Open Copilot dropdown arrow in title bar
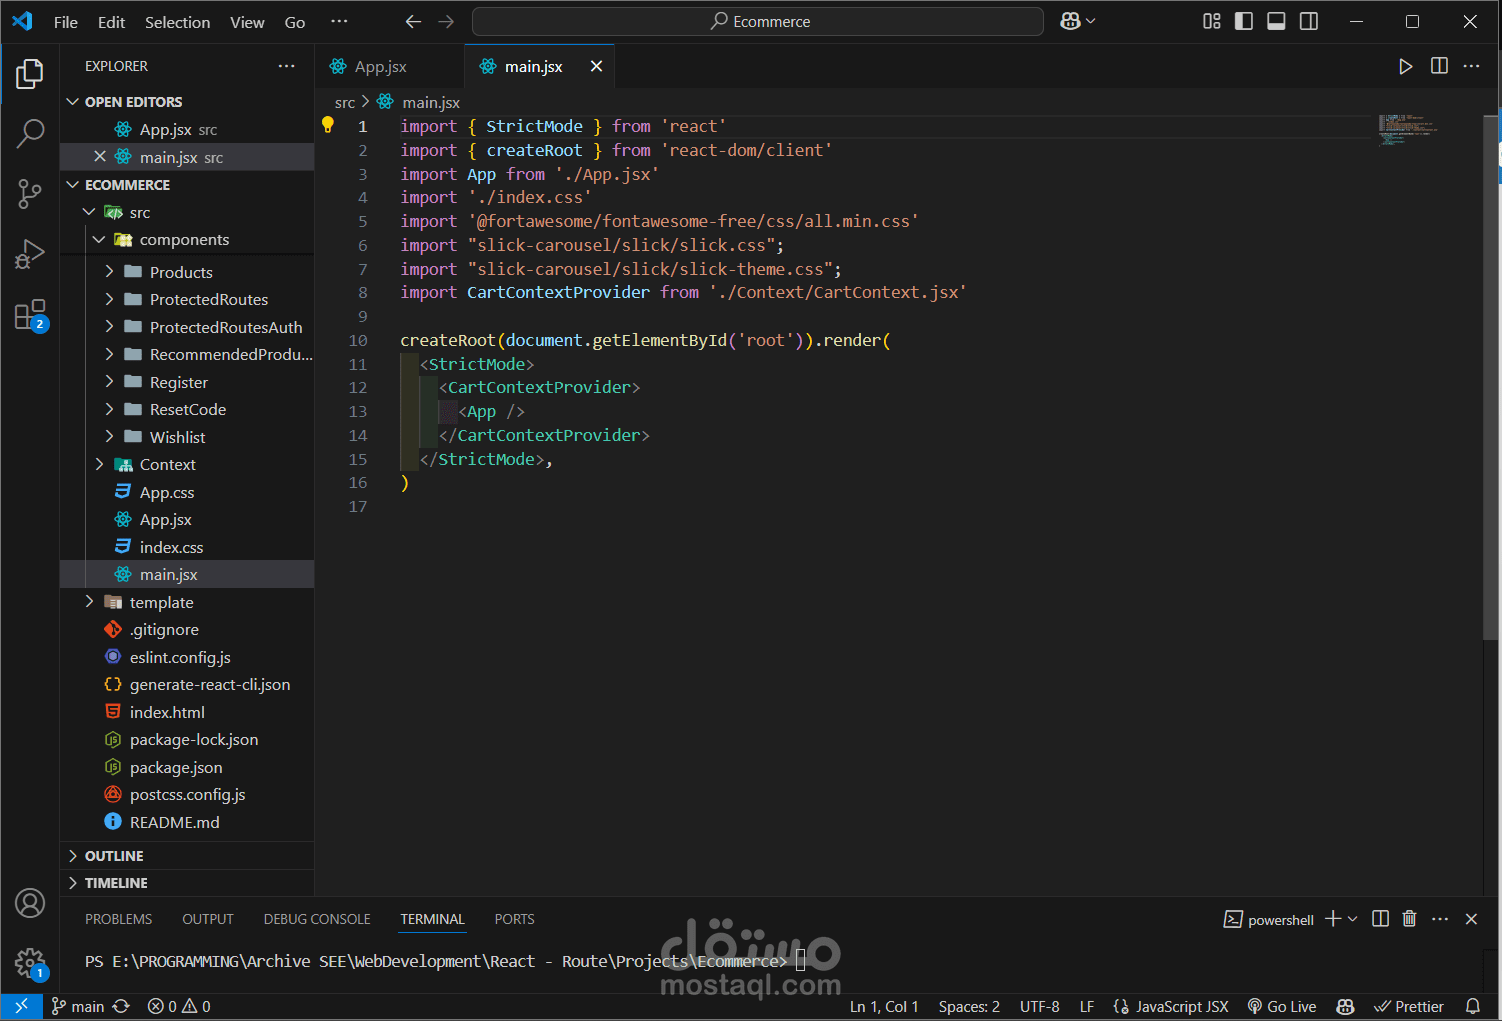1502x1021 pixels. (x=1091, y=21)
